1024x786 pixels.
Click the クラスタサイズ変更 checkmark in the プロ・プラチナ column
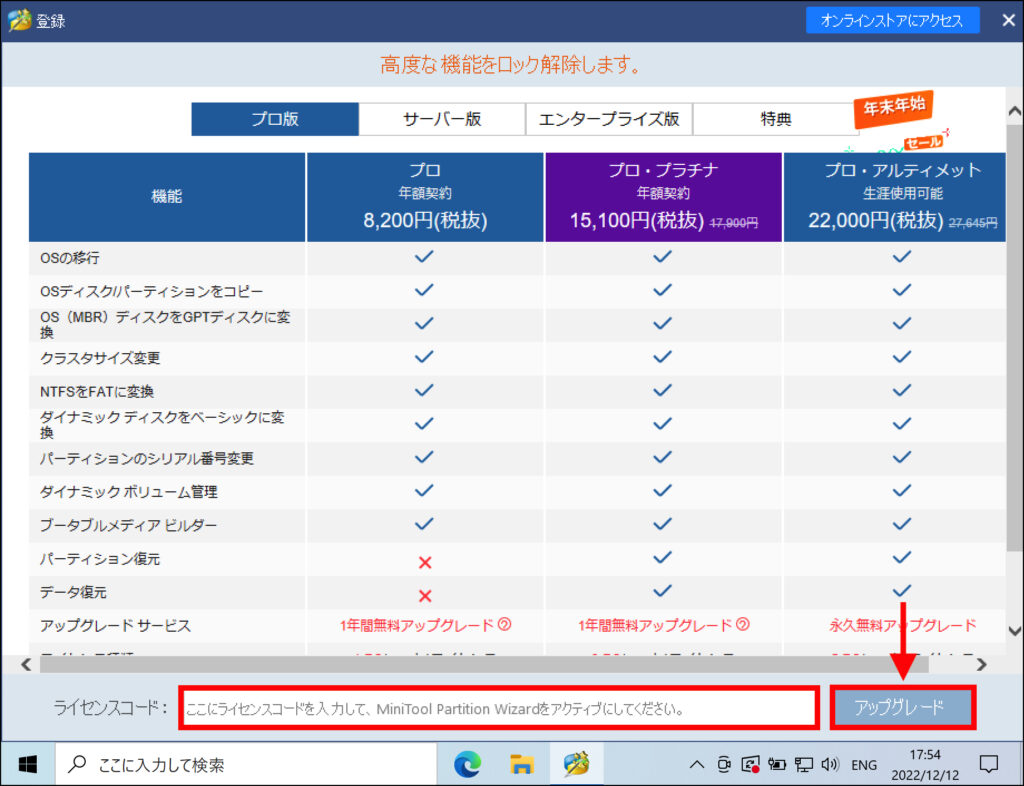click(662, 356)
